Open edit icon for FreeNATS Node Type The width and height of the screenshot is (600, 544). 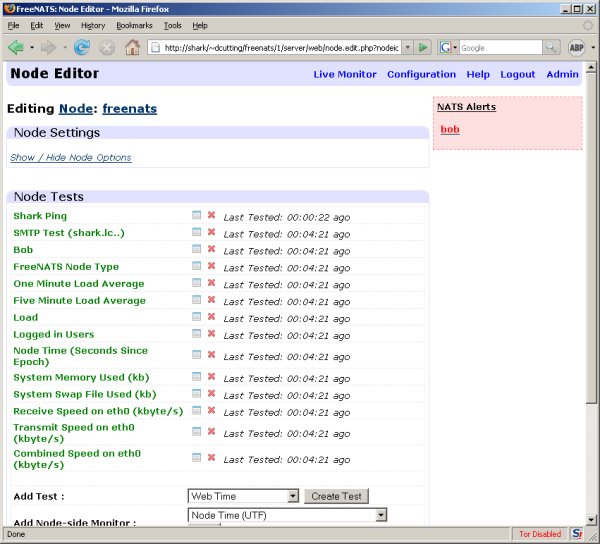196,265
